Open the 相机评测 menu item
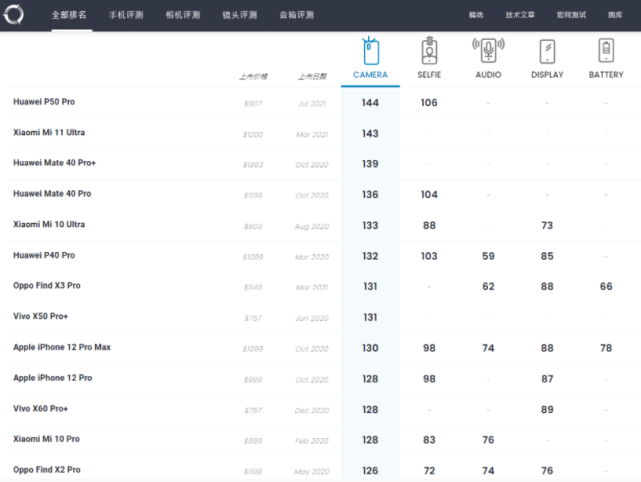The width and height of the screenshot is (641, 482). tap(183, 15)
